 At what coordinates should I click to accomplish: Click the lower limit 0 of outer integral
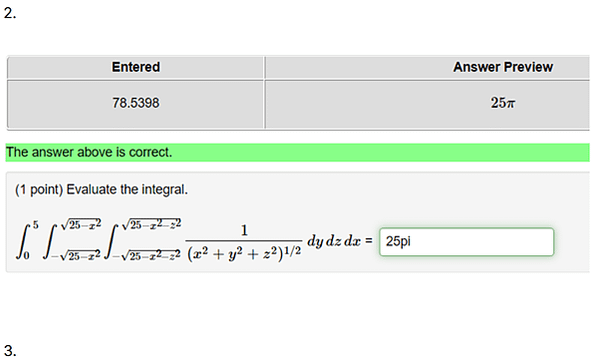click(x=26, y=256)
